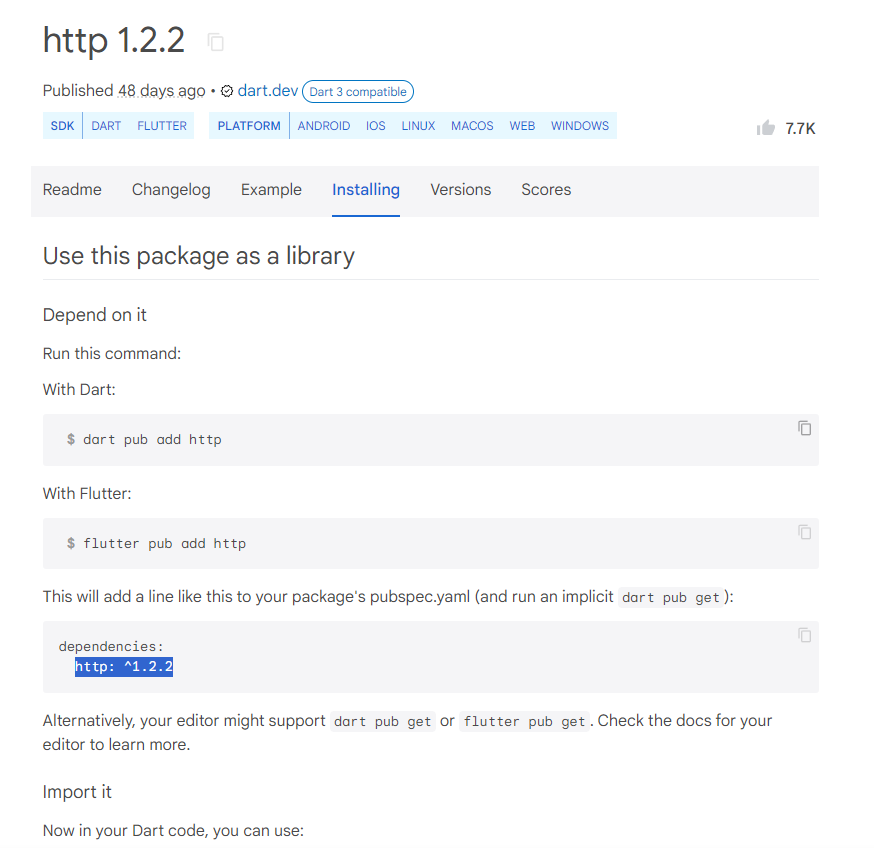Image resolution: width=874 pixels, height=848 pixels.
Task: View the Scores tab
Action: coord(546,190)
